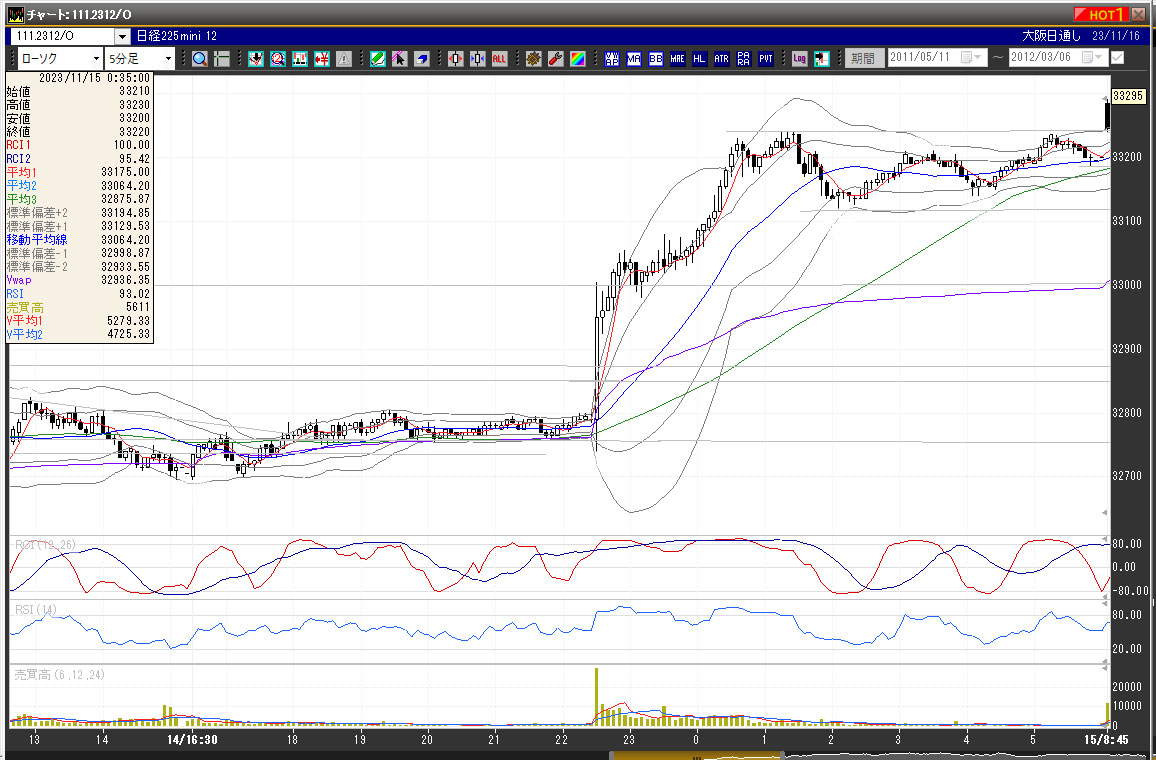Click the current price label 33295
Viewport: 1156px width, 760px height.
1128,96
